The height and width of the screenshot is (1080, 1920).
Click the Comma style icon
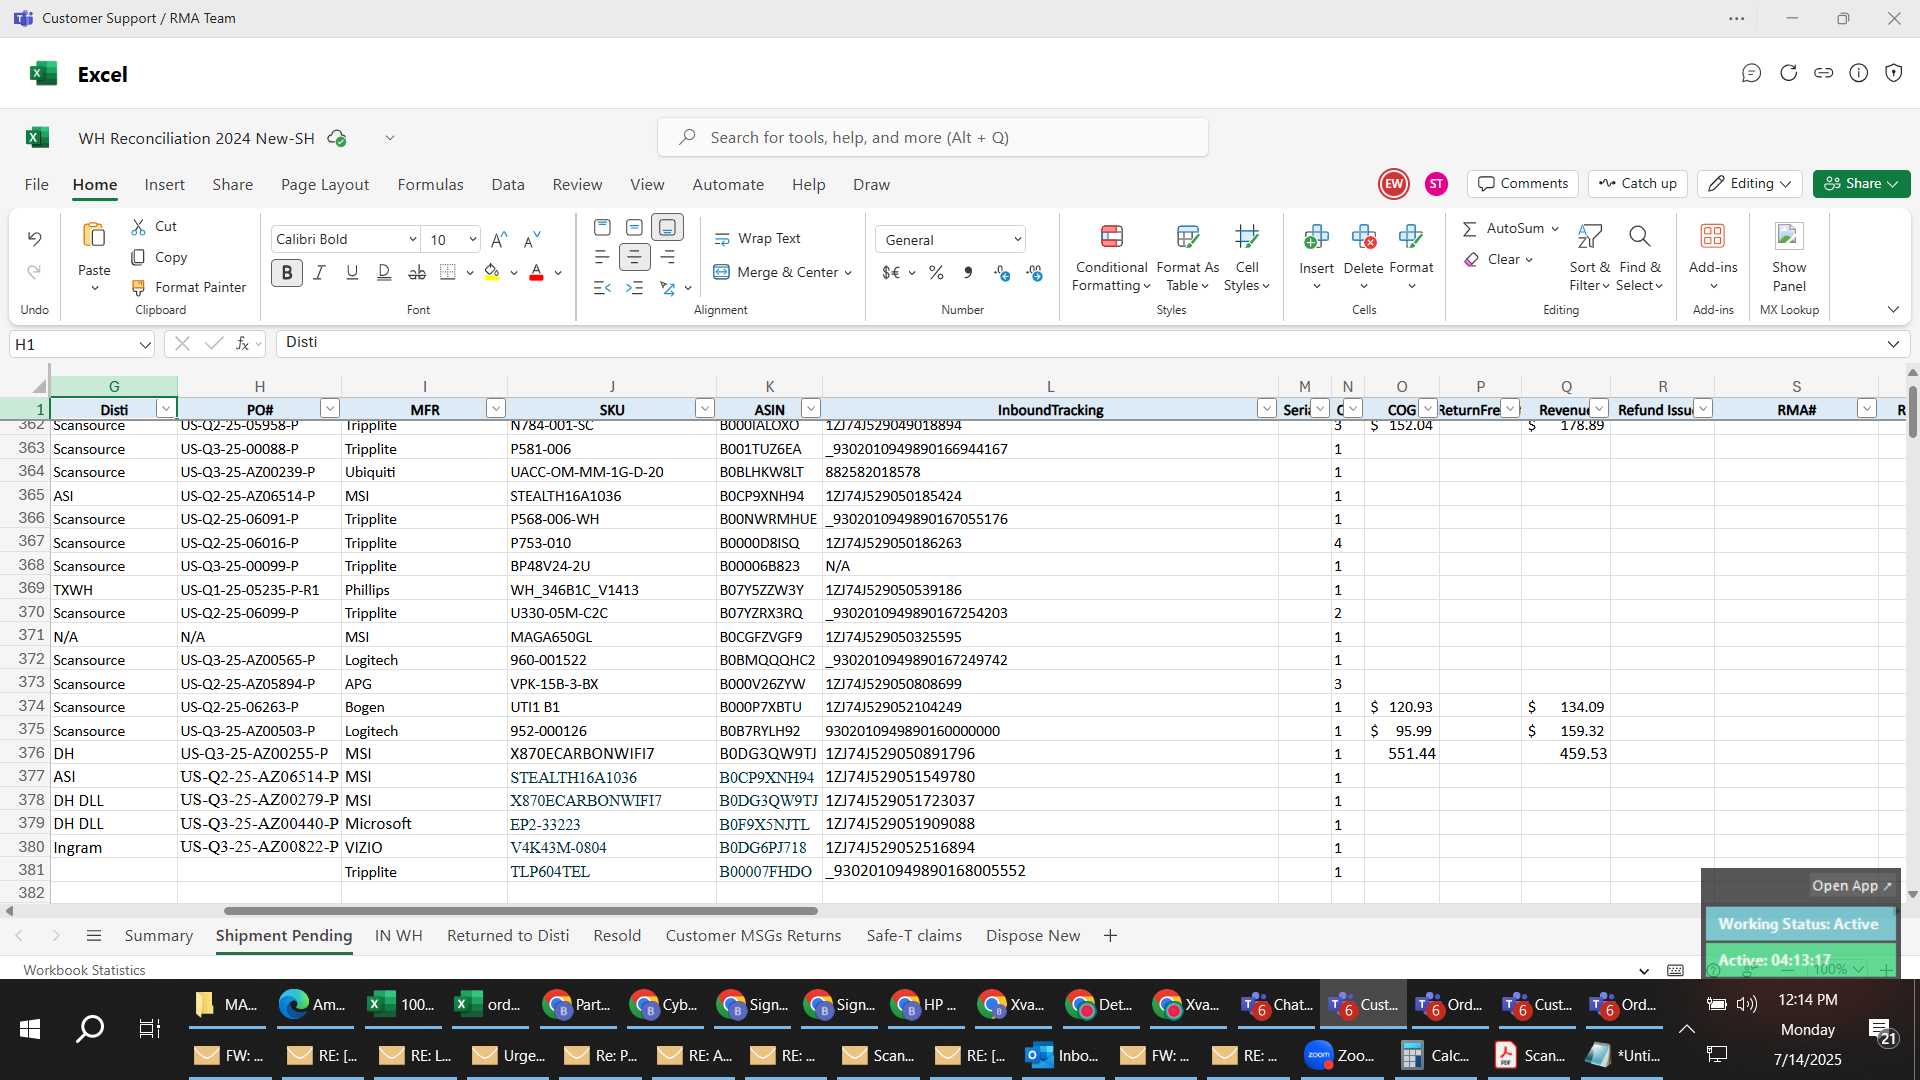click(967, 272)
